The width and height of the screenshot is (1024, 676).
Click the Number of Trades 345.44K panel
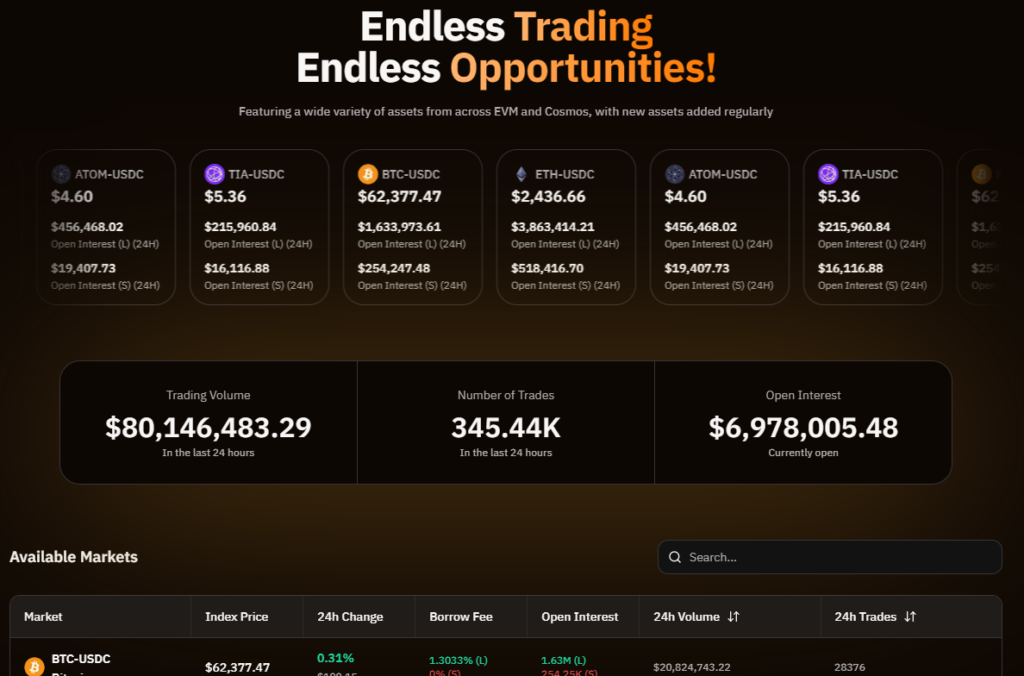tap(505, 422)
